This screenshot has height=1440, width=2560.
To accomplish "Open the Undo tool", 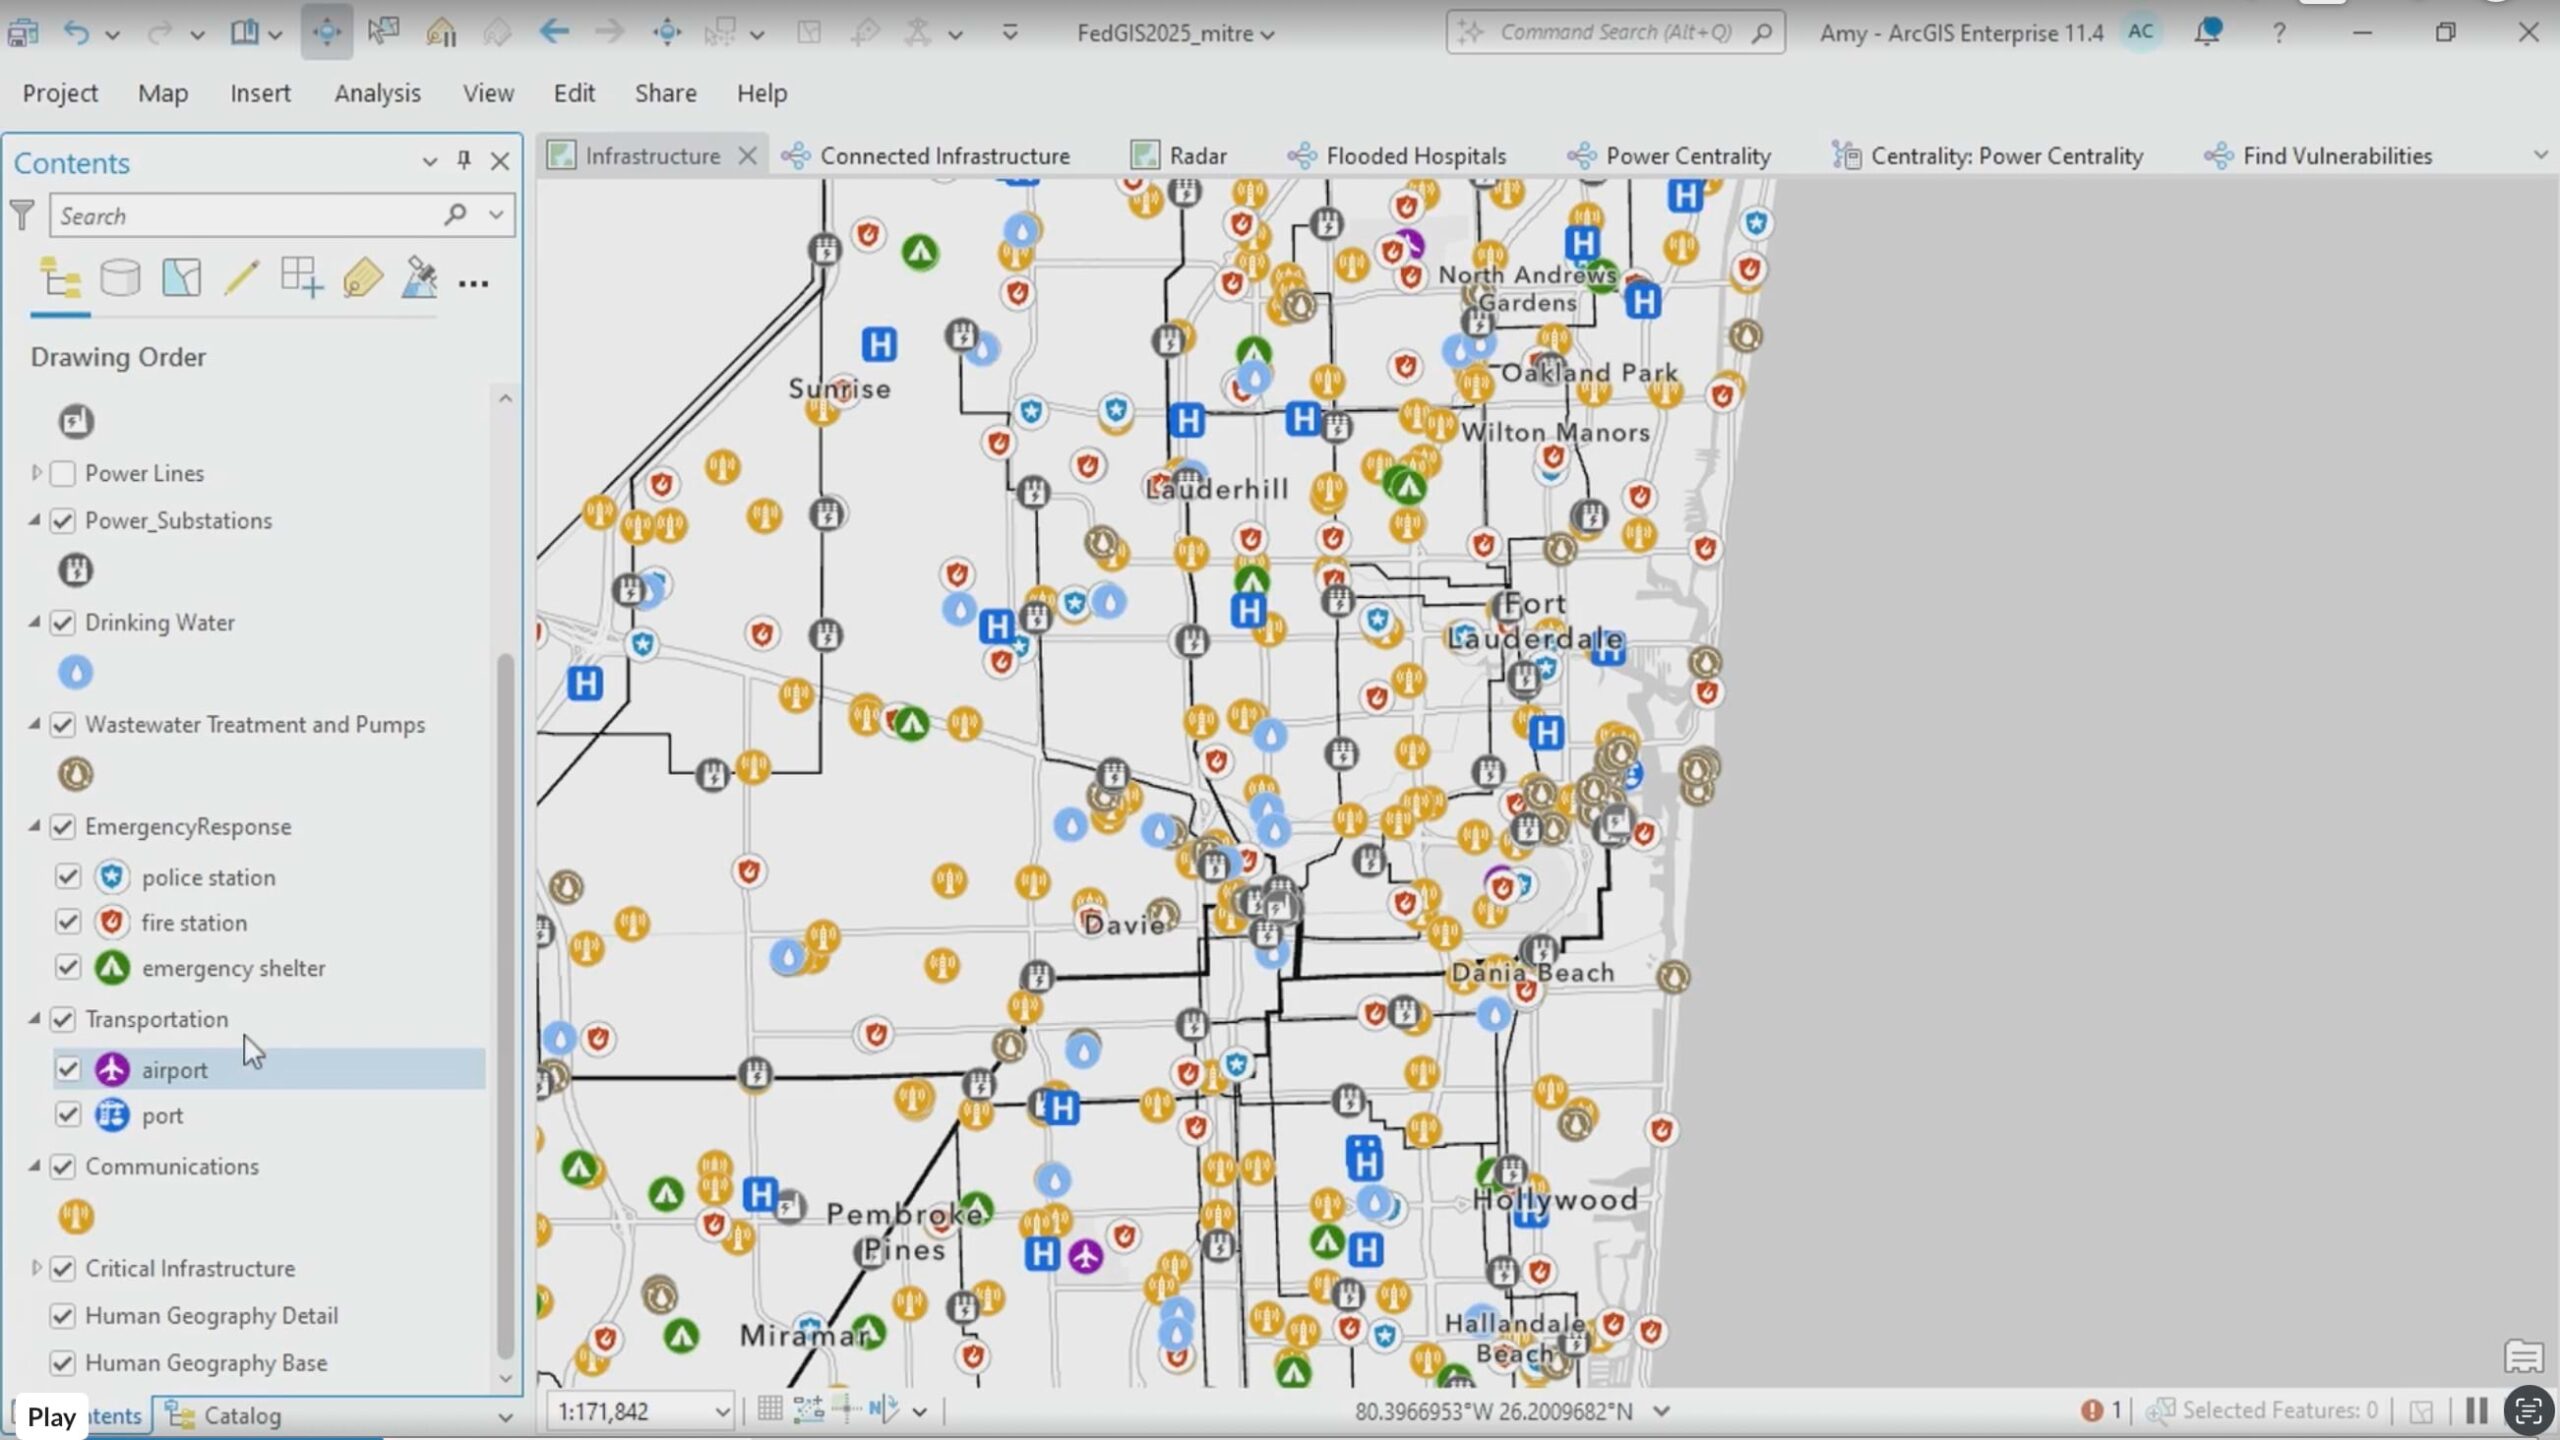I will 78,32.
